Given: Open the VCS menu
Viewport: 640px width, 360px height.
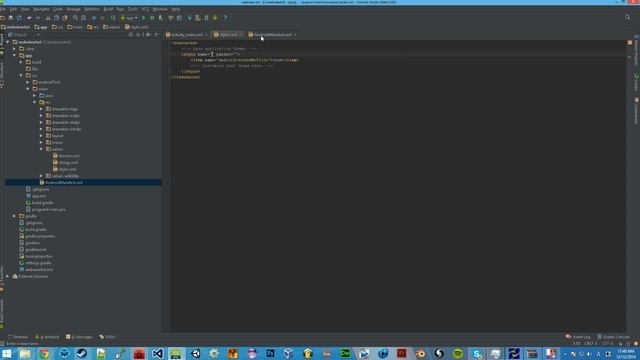Looking at the screenshot, I should coord(145,9).
